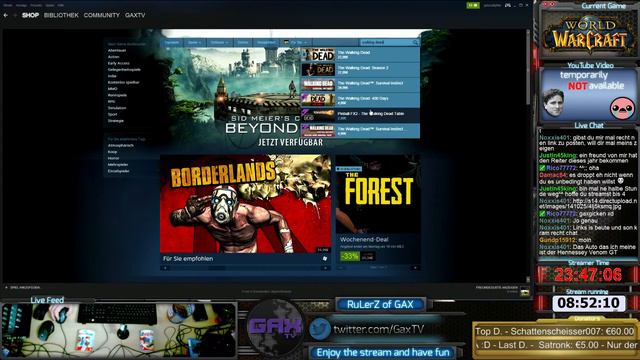The width and height of the screenshot is (640, 360).
Task: Click The Walking Dead result thumbnail
Action: pos(318,55)
